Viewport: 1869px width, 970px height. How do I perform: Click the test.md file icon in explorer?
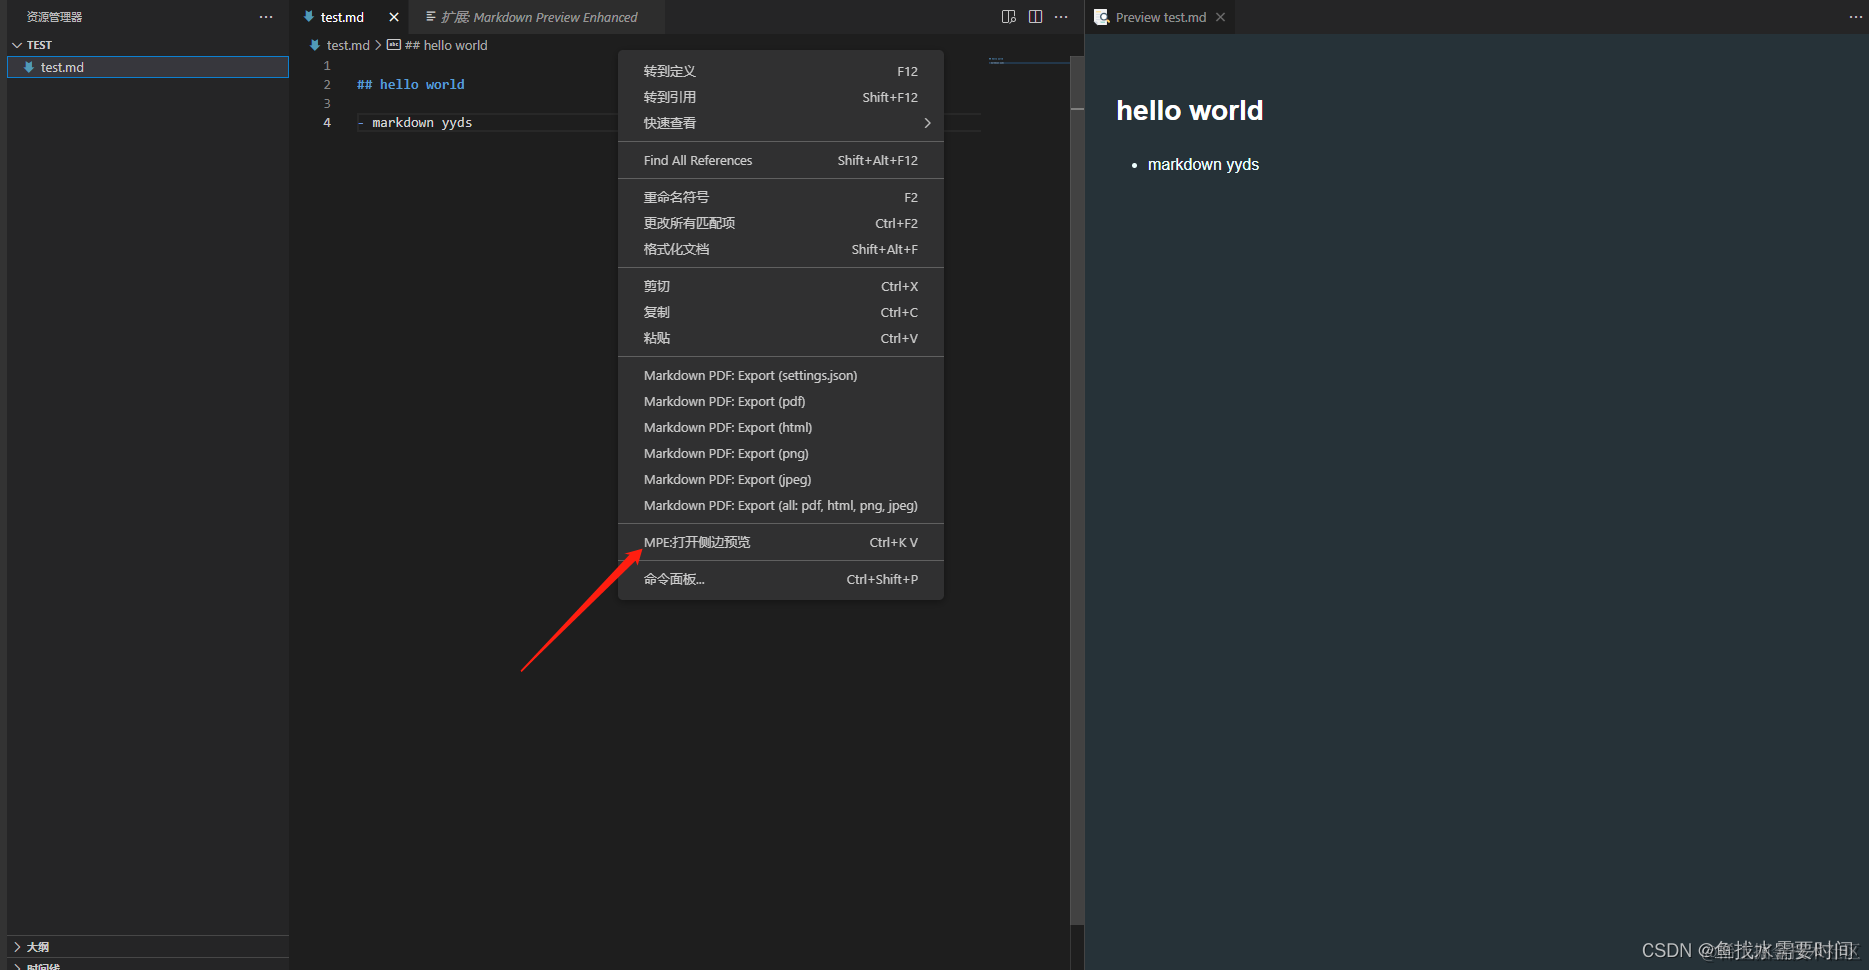[29, 67]
